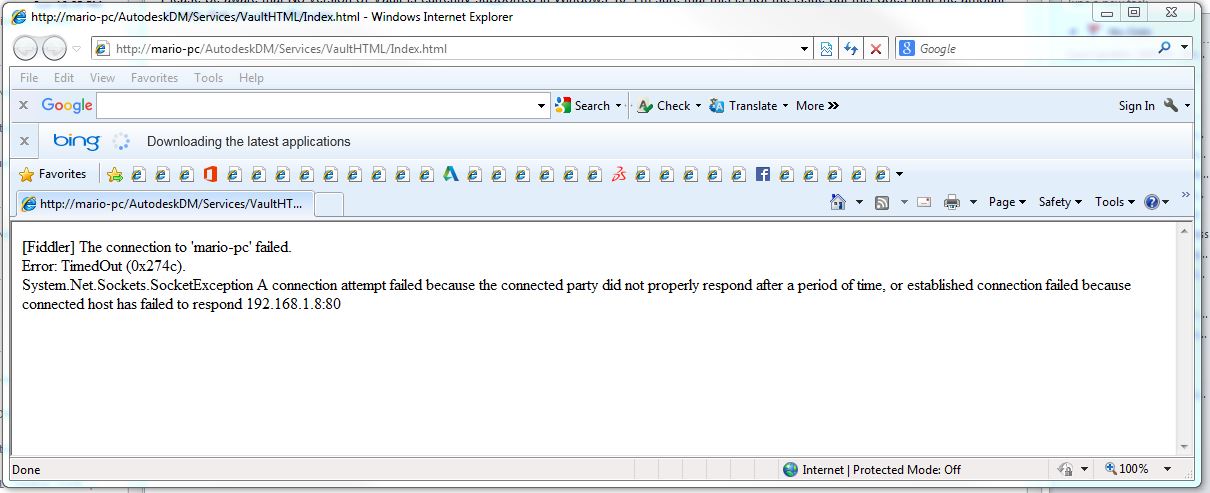The width and height of the screenshot is (1210, 493).
Task: Click the 100% zoom level button
Action: [1127, 469]
